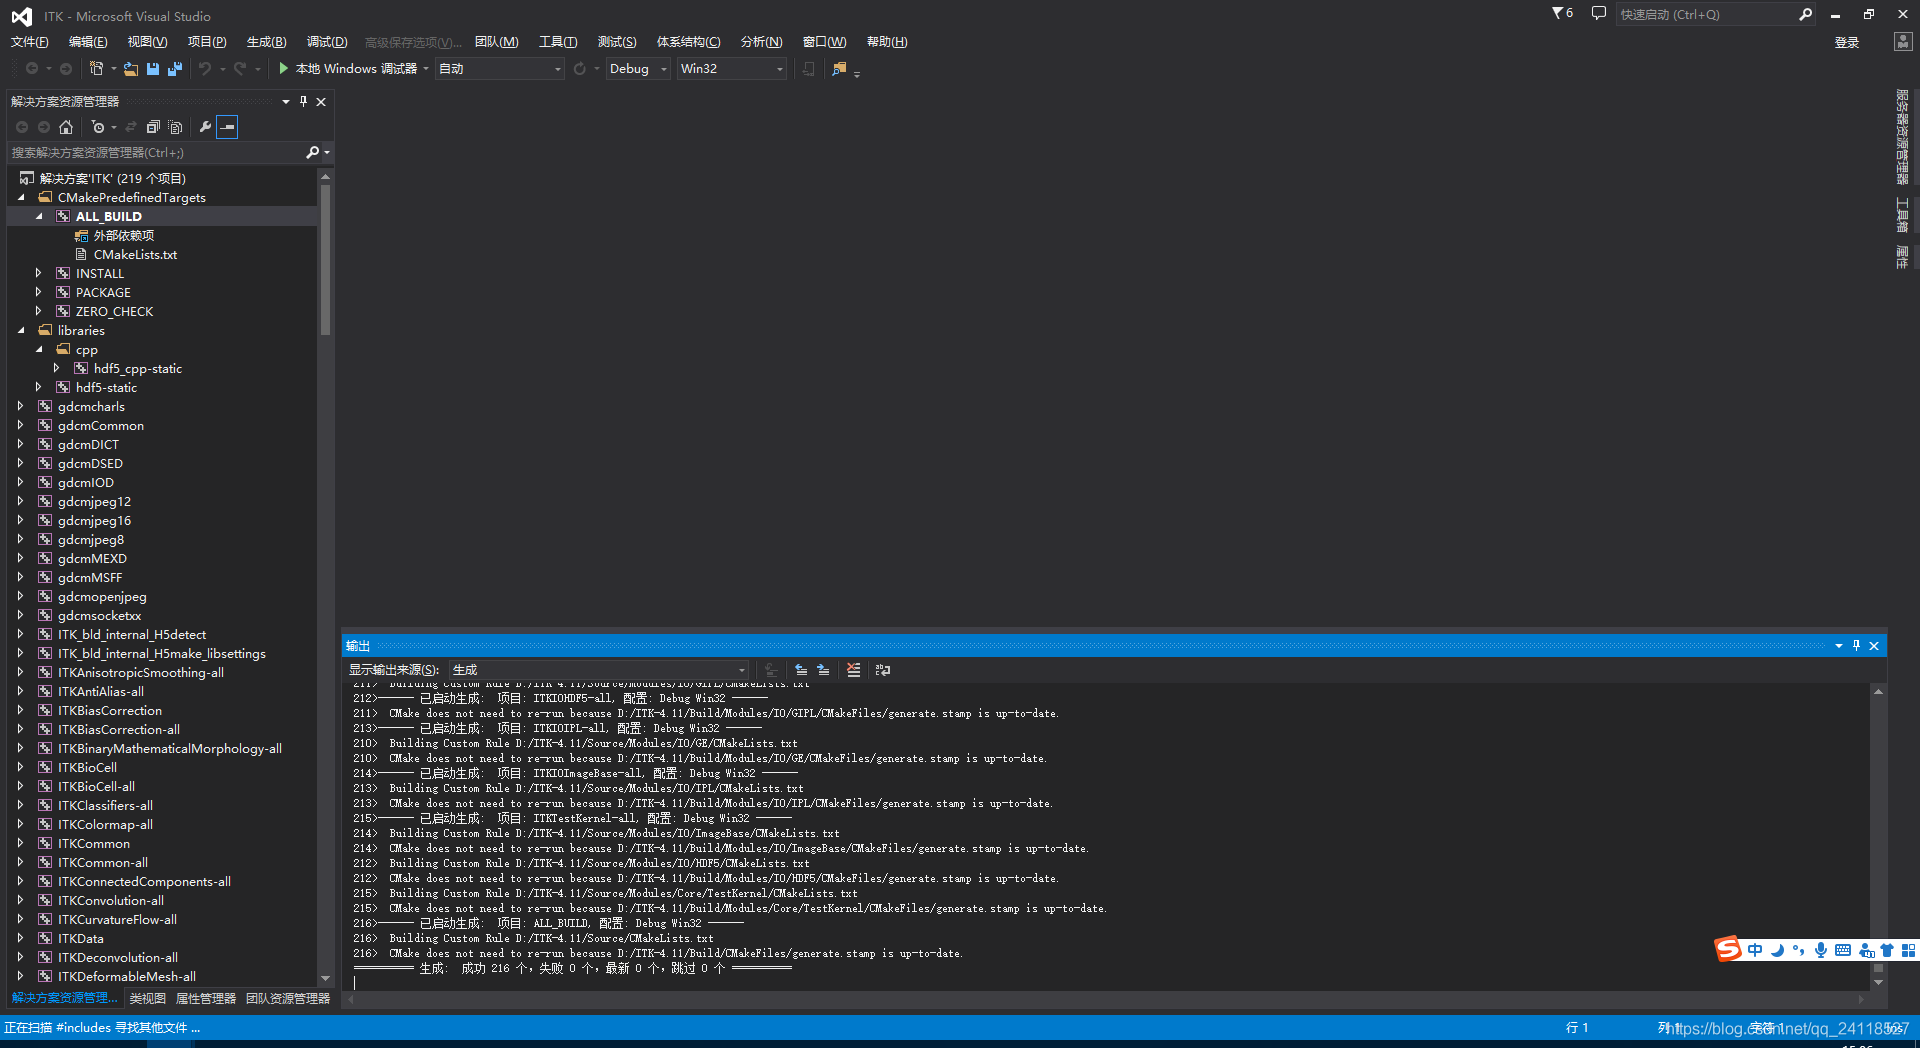The height and width of the screenshot is (1048, 1920).
Task: Open the 编辑(E) menu
Action: 88,41
